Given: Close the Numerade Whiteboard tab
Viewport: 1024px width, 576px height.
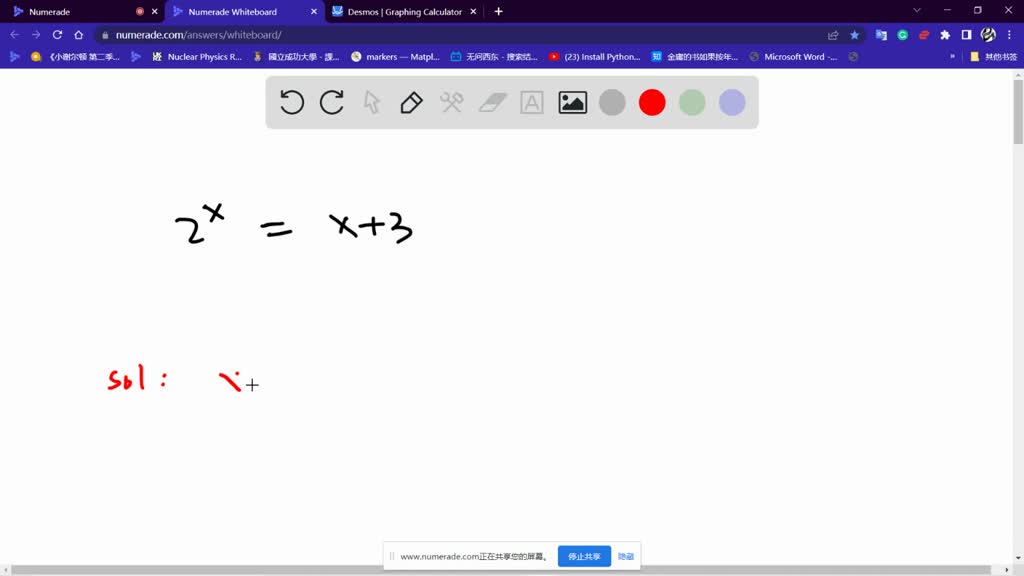Looking at the screenshot, I should click(313, 12).
